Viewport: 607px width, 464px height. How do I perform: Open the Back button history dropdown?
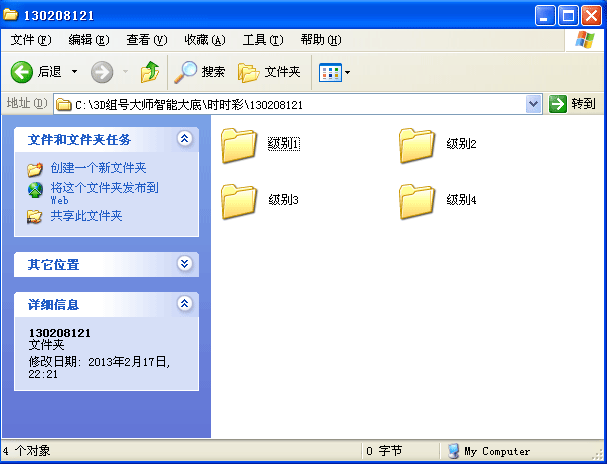[74, 72]
